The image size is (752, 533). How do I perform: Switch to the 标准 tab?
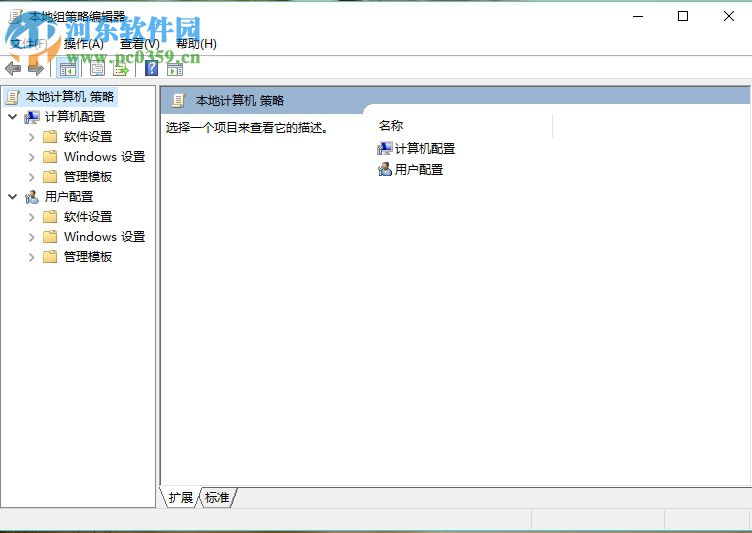tap(217, 497)
